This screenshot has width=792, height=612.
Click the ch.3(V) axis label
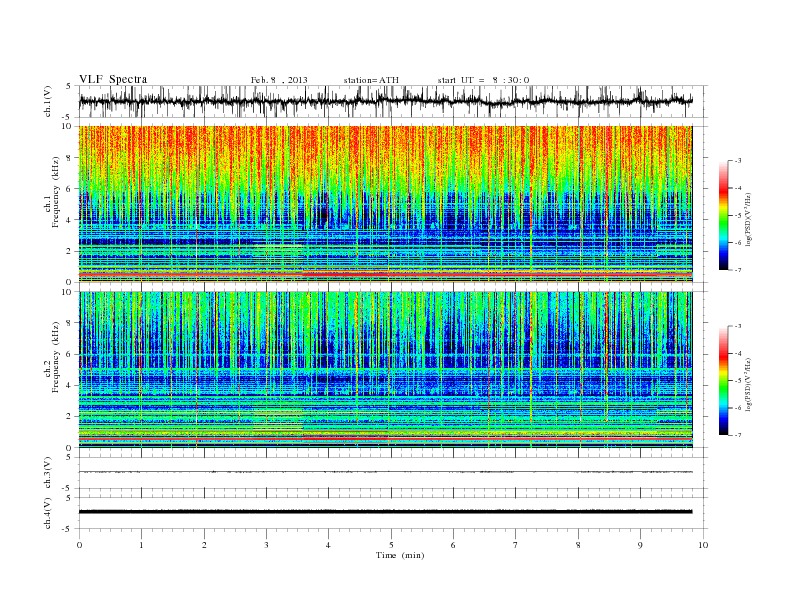[x=47, y=473]
